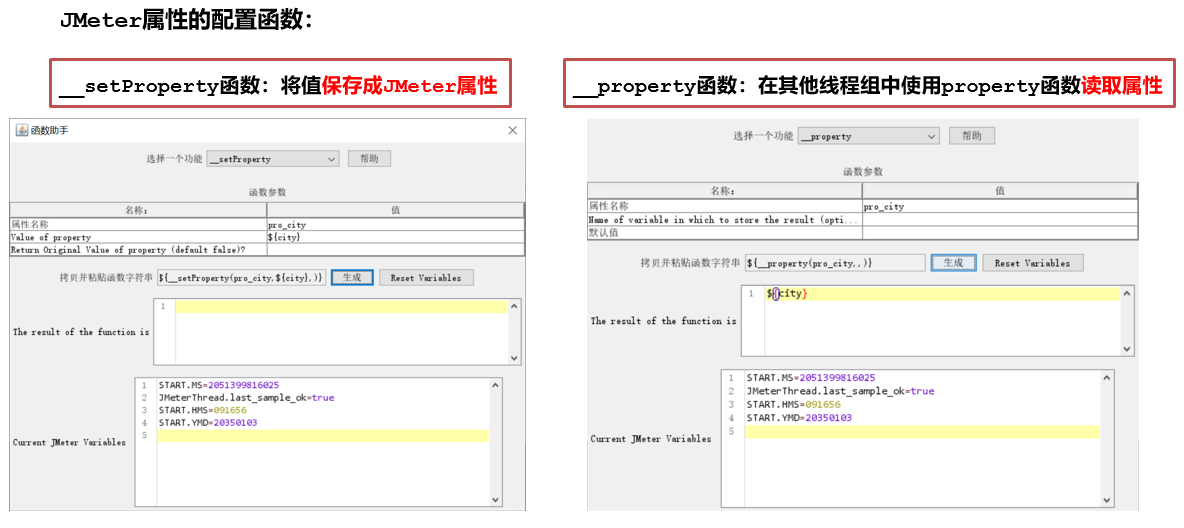Click 生成 button beside the __setProperty string

(x=352, y=278)
